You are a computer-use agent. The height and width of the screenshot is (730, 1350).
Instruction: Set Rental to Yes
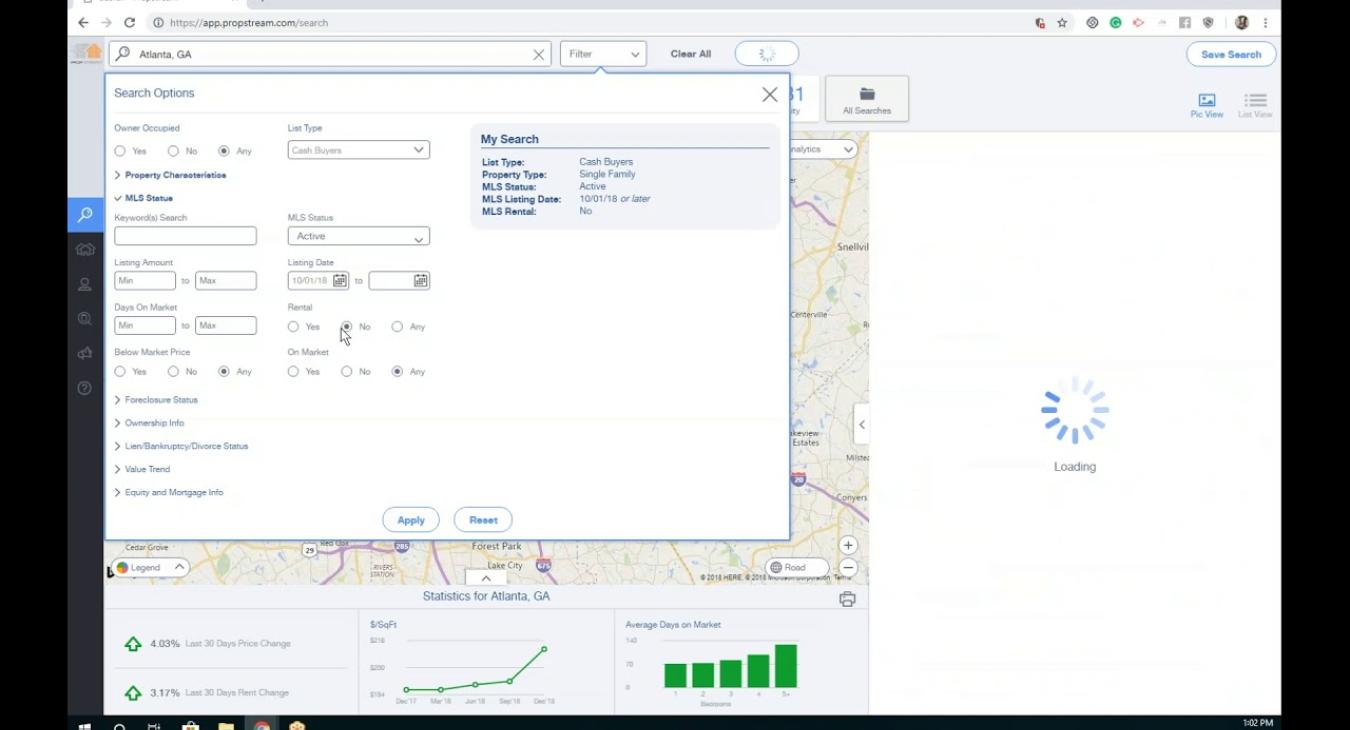(293, 327)
